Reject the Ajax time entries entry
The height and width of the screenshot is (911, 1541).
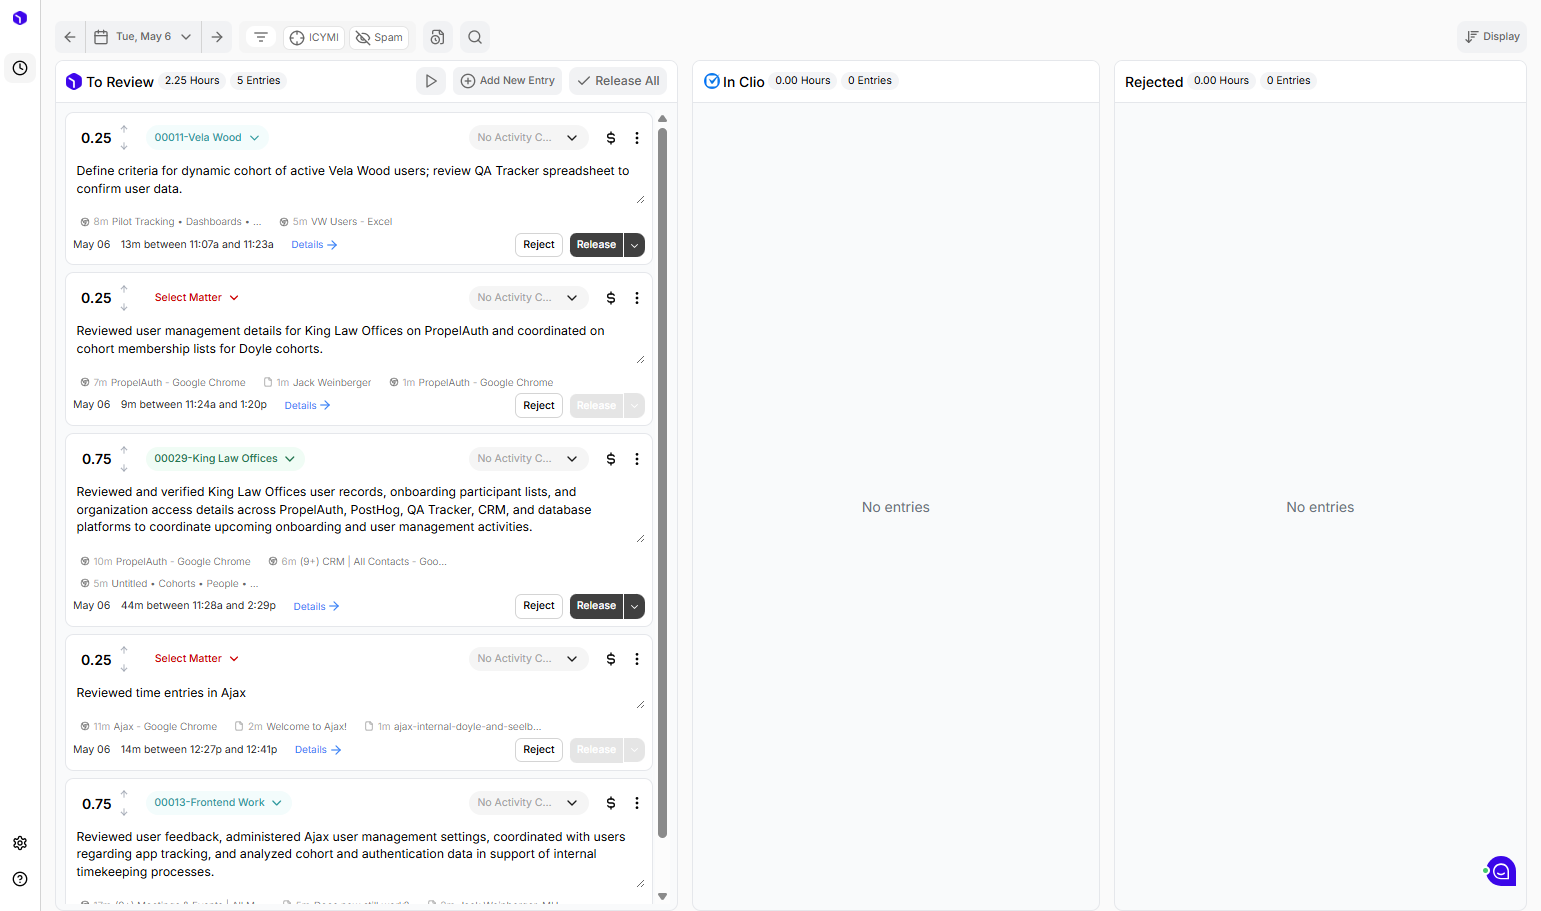click(x=539, y=750)
